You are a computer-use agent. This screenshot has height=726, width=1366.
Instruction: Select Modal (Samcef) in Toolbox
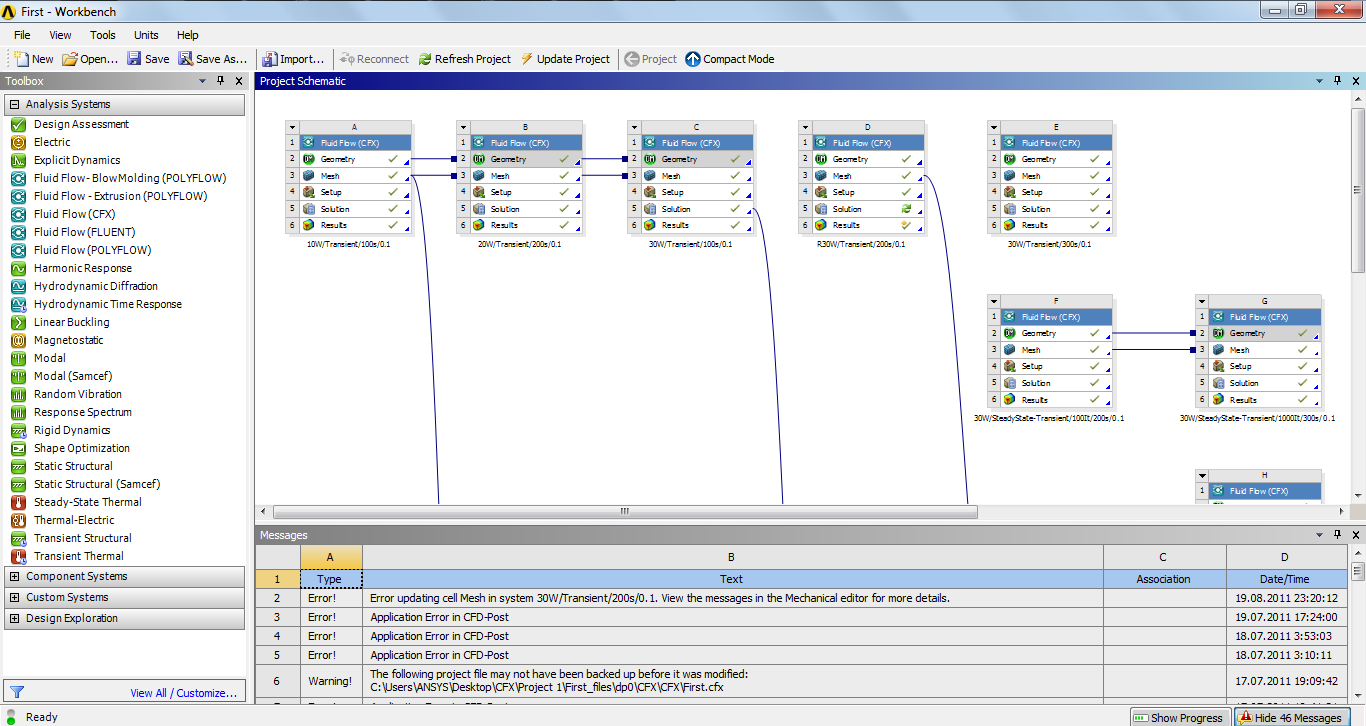pyautogui.click(x=73, y=376)
